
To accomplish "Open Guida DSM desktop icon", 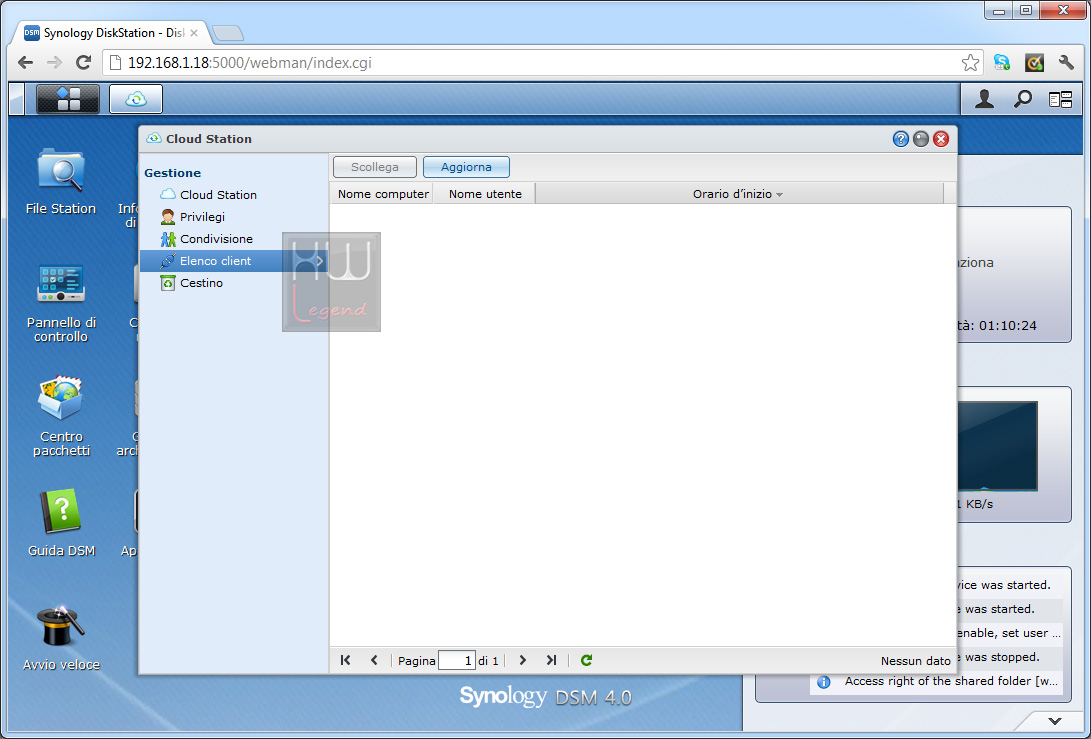I will [61, 523].
